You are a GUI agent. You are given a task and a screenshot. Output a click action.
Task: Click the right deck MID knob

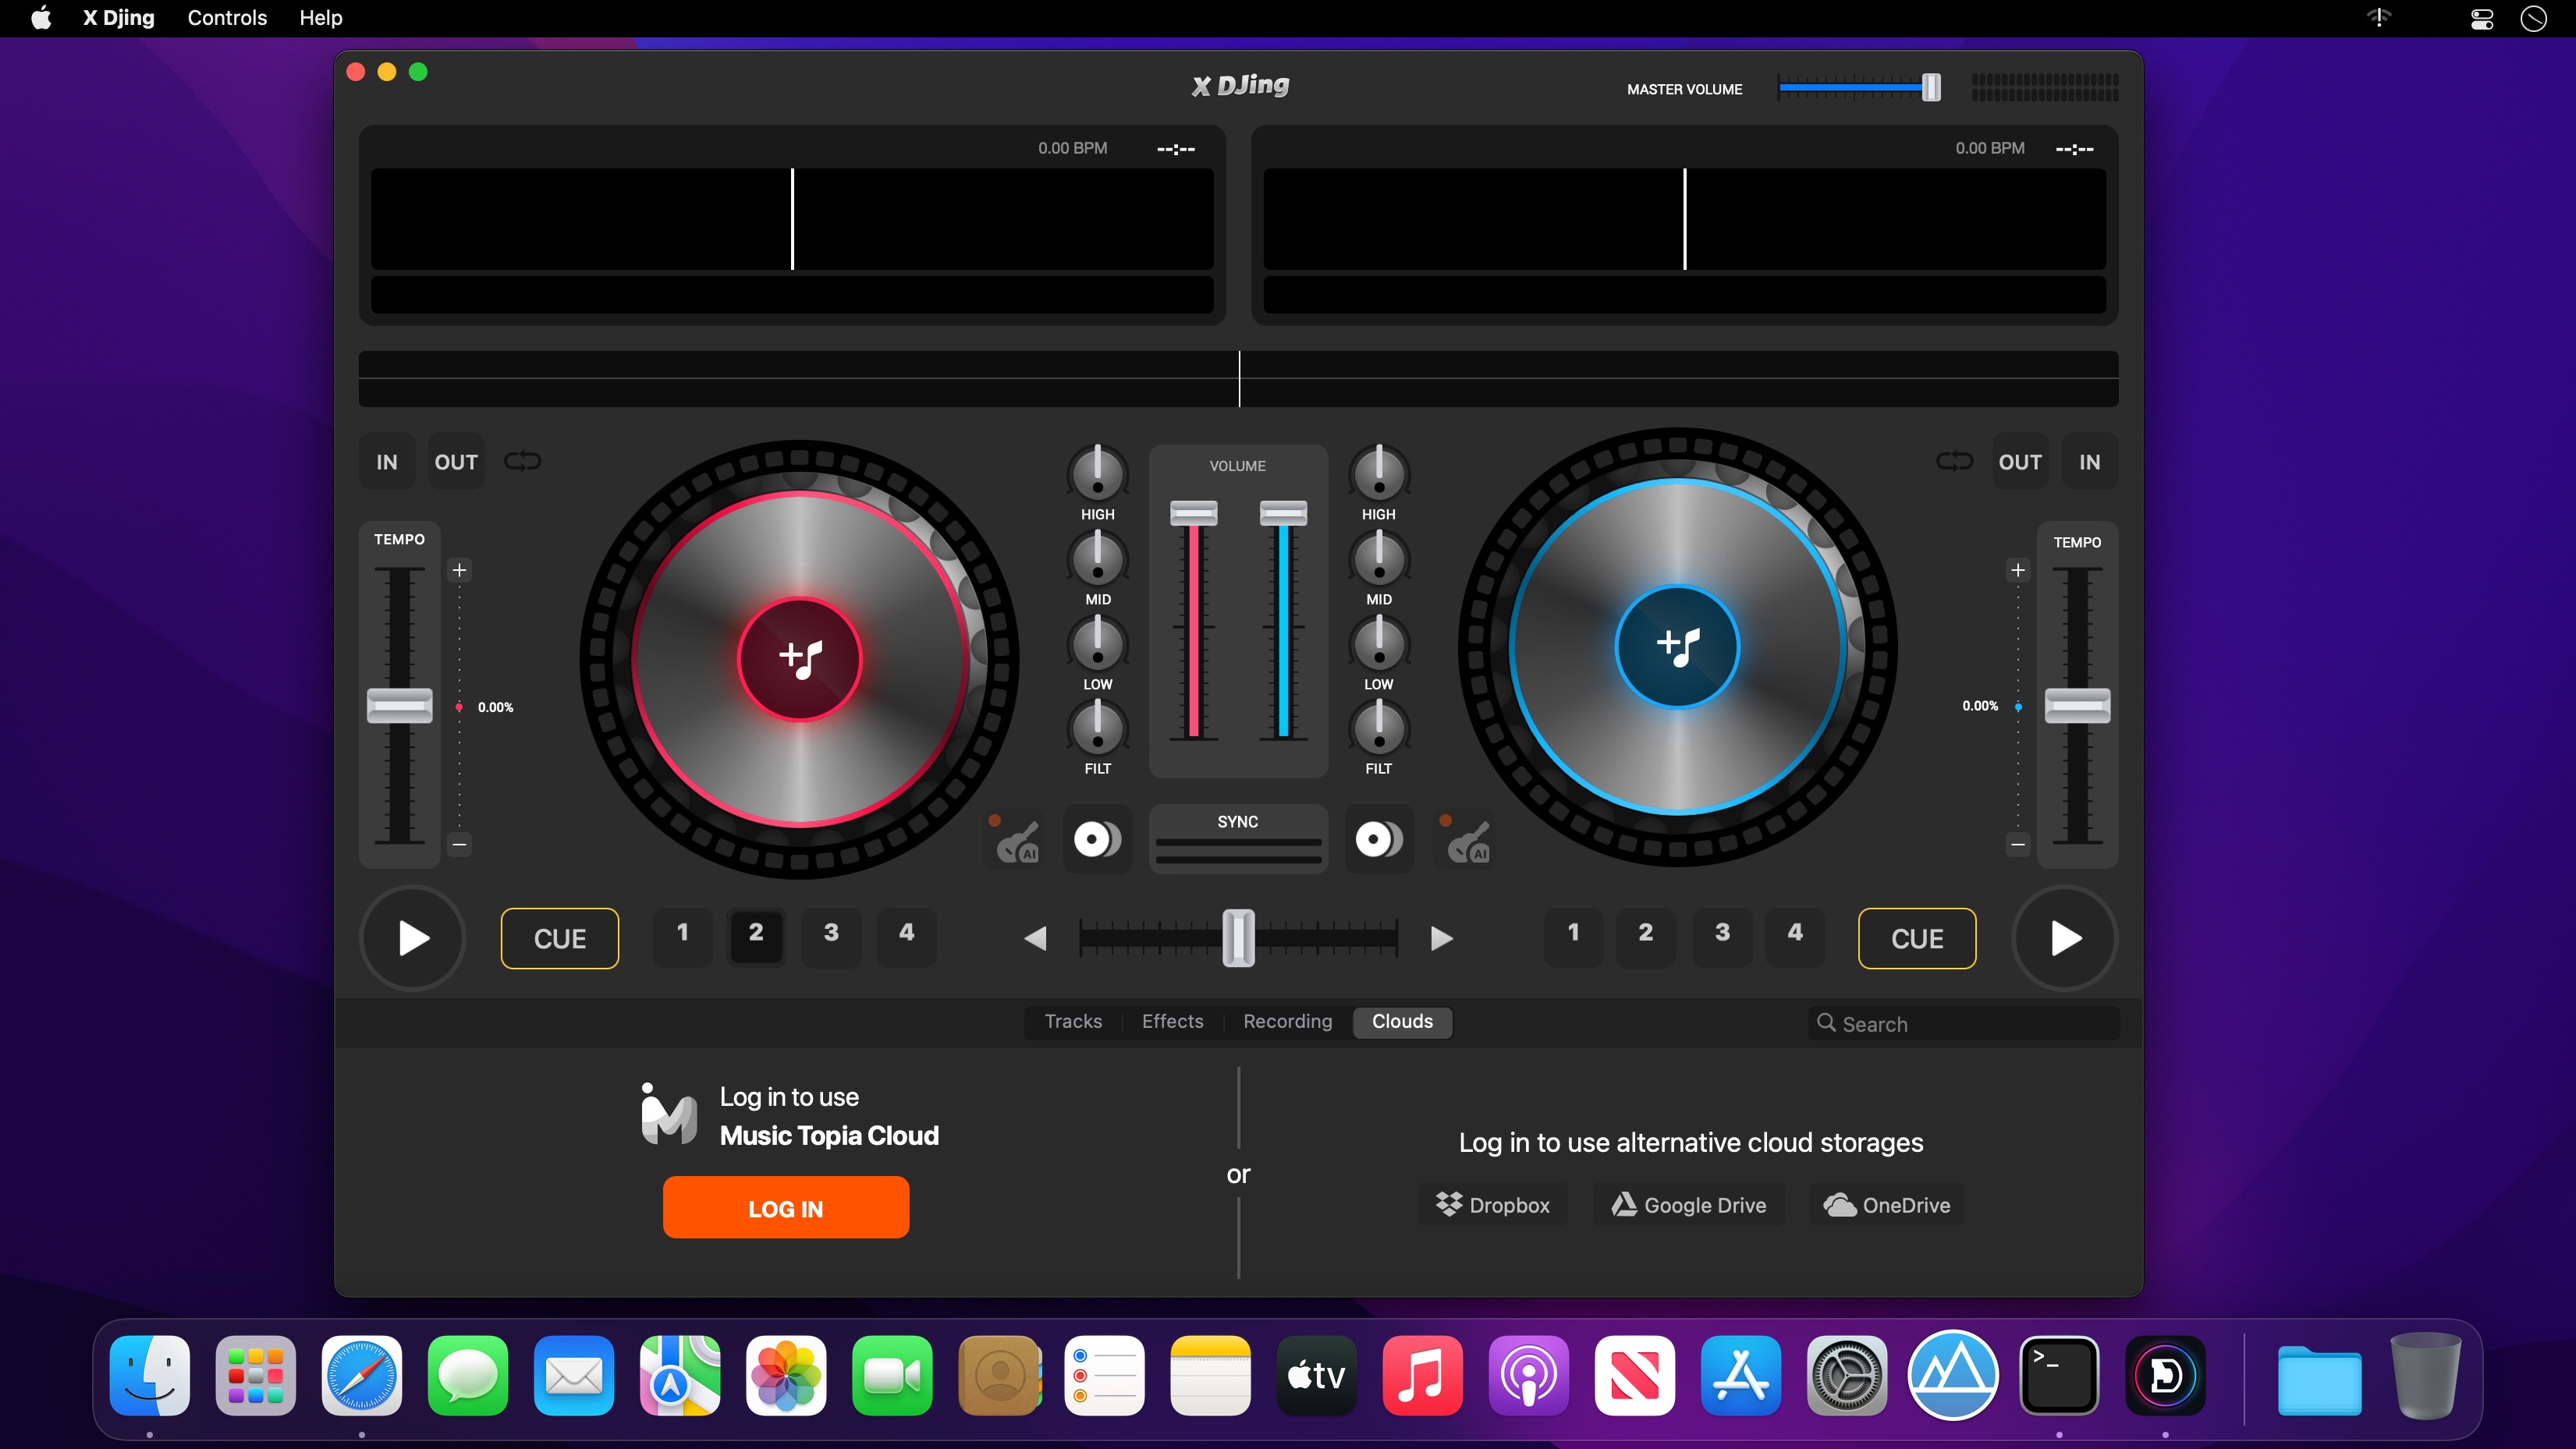click(1379, 557)
